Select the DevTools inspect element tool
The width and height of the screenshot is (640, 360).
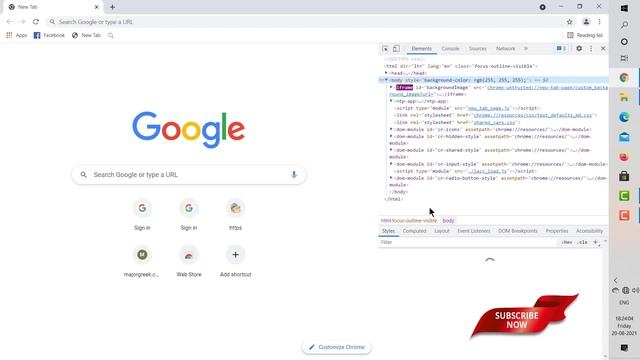385,49
